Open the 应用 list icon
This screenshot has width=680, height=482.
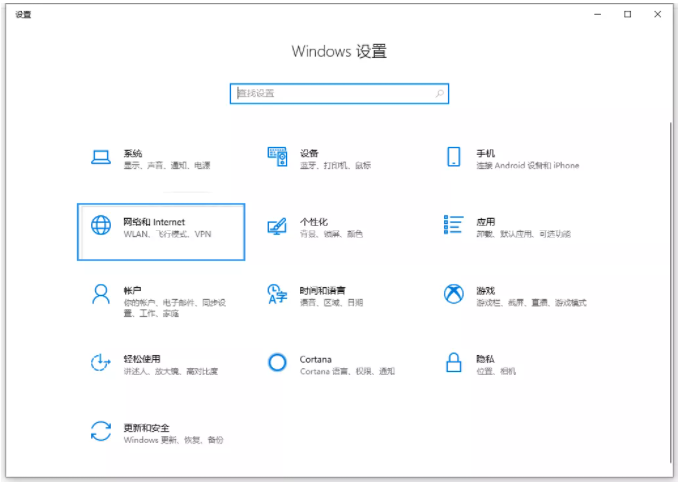[454, 225]
